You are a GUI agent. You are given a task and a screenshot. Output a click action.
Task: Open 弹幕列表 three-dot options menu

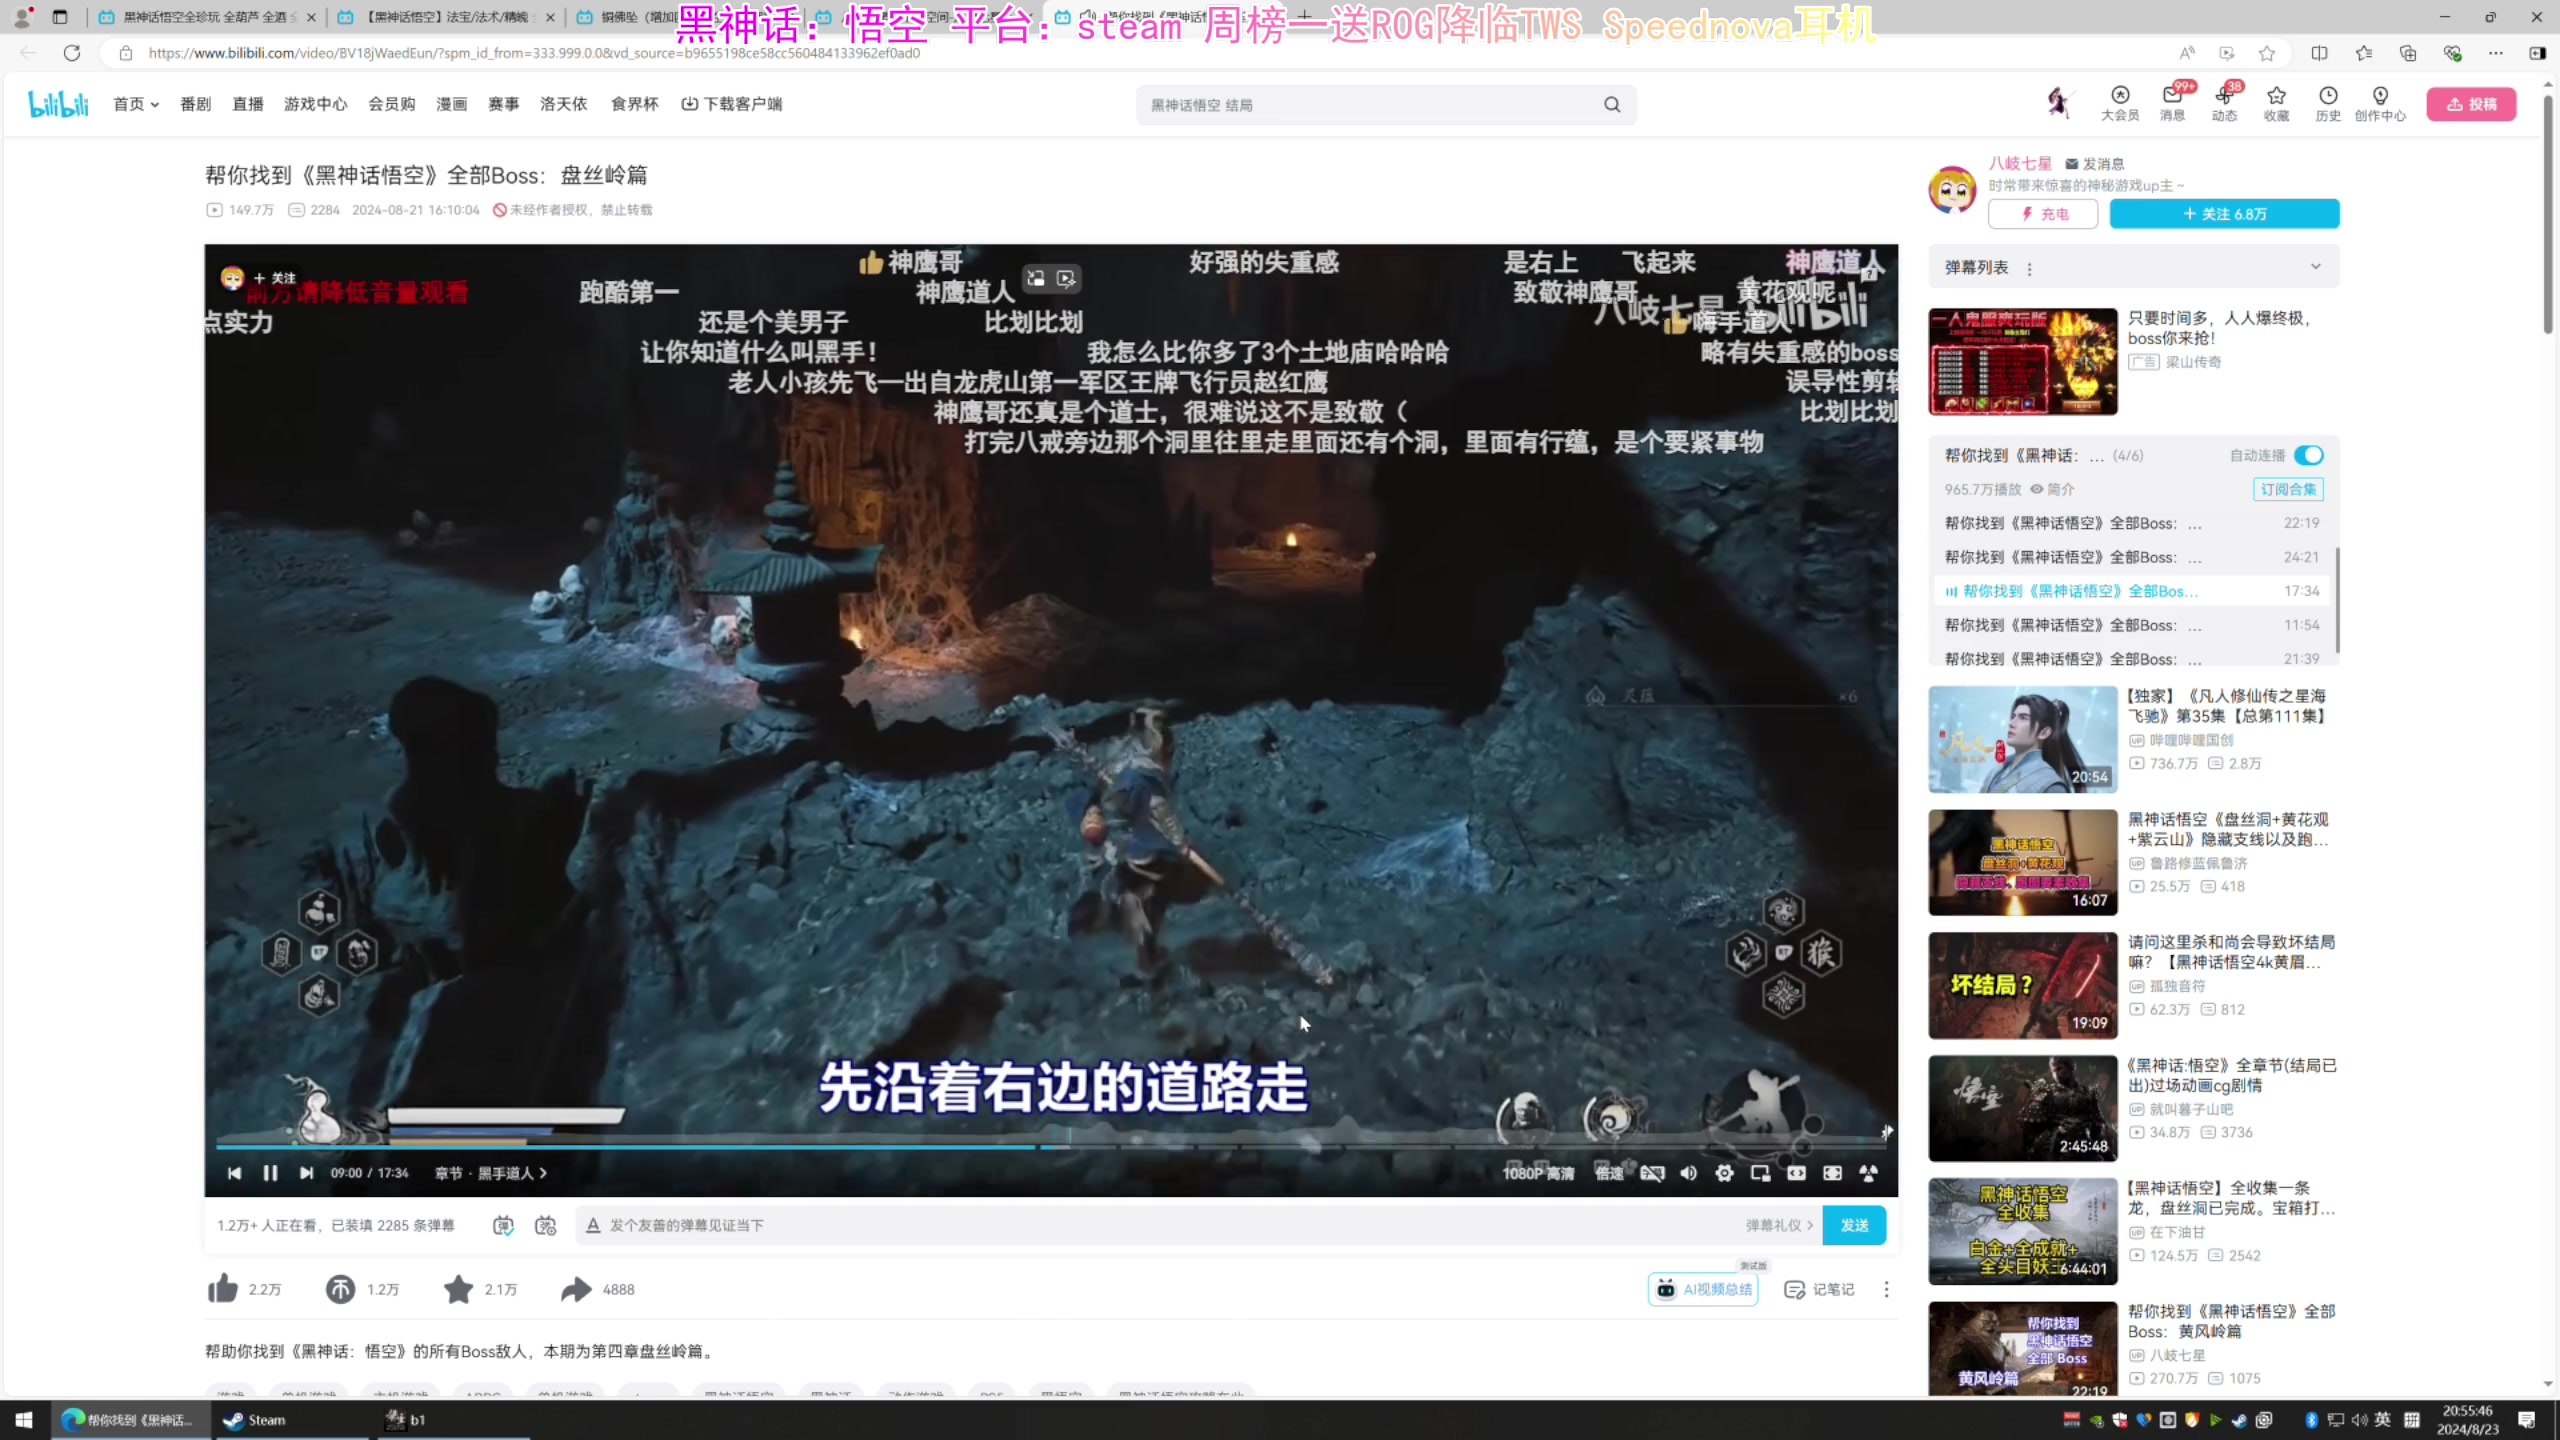point(2029,268)
